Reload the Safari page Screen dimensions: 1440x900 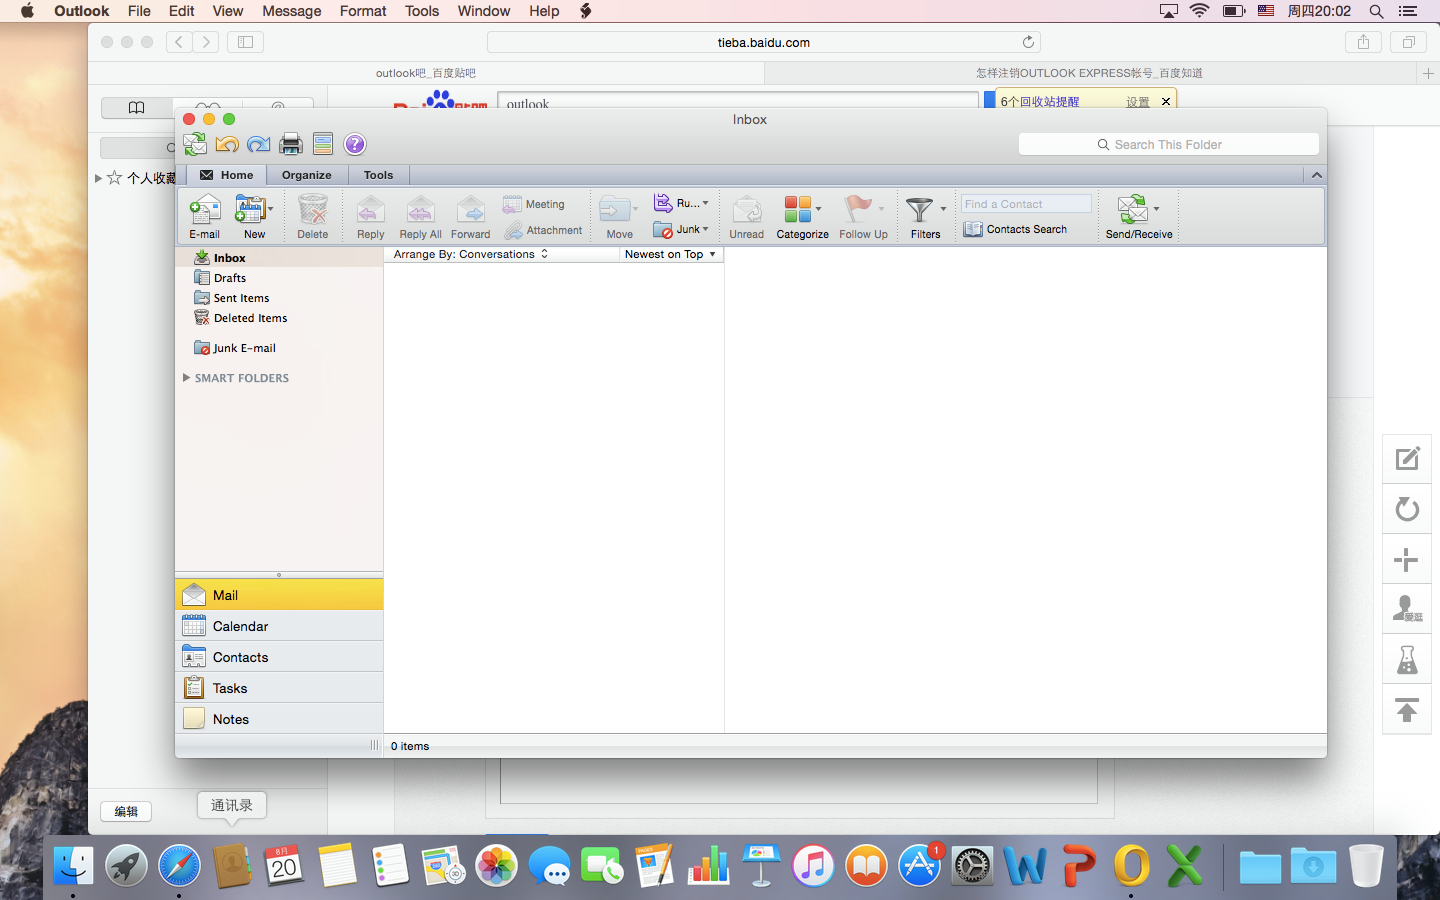click(1028, 42)
